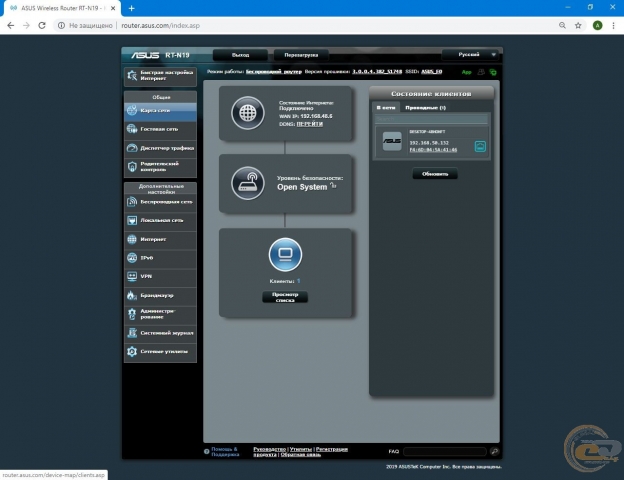Viewport: 624px width, 480px height.
Task: Click the browser address bar URL
Action: click(x=160, y=25)
